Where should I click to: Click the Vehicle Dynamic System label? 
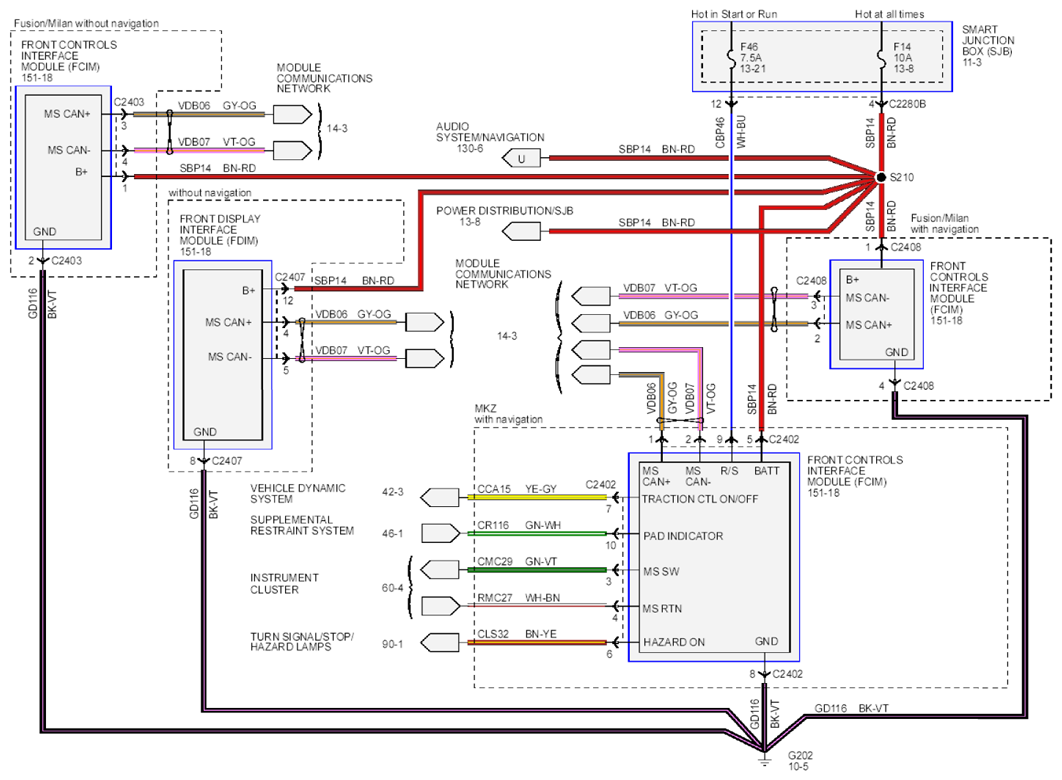pos(297,494)
